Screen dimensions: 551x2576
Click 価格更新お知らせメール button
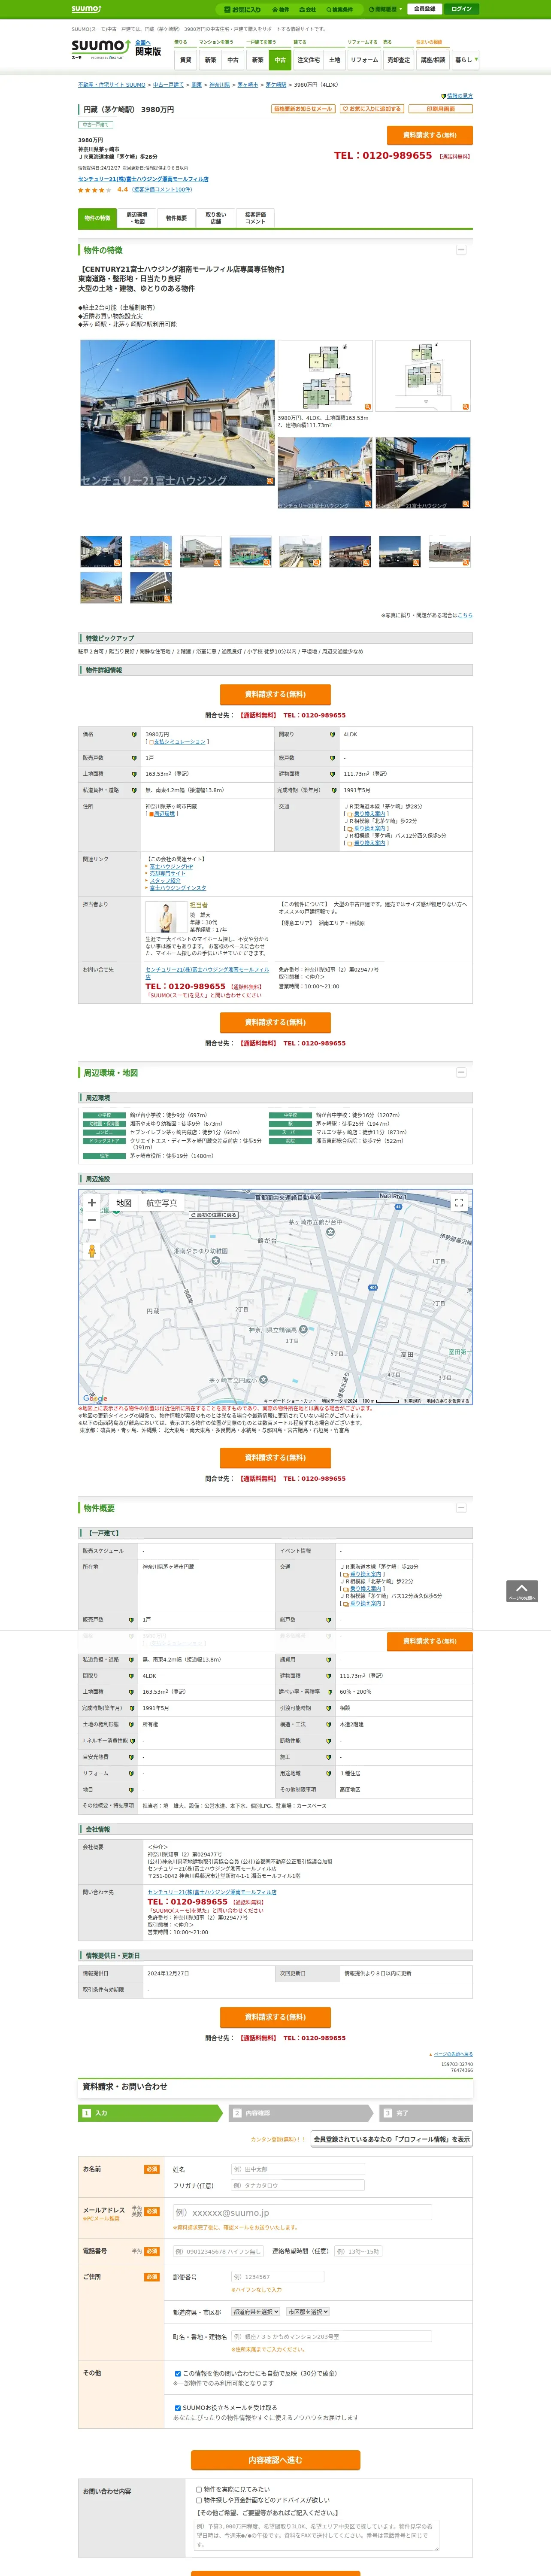303,109
